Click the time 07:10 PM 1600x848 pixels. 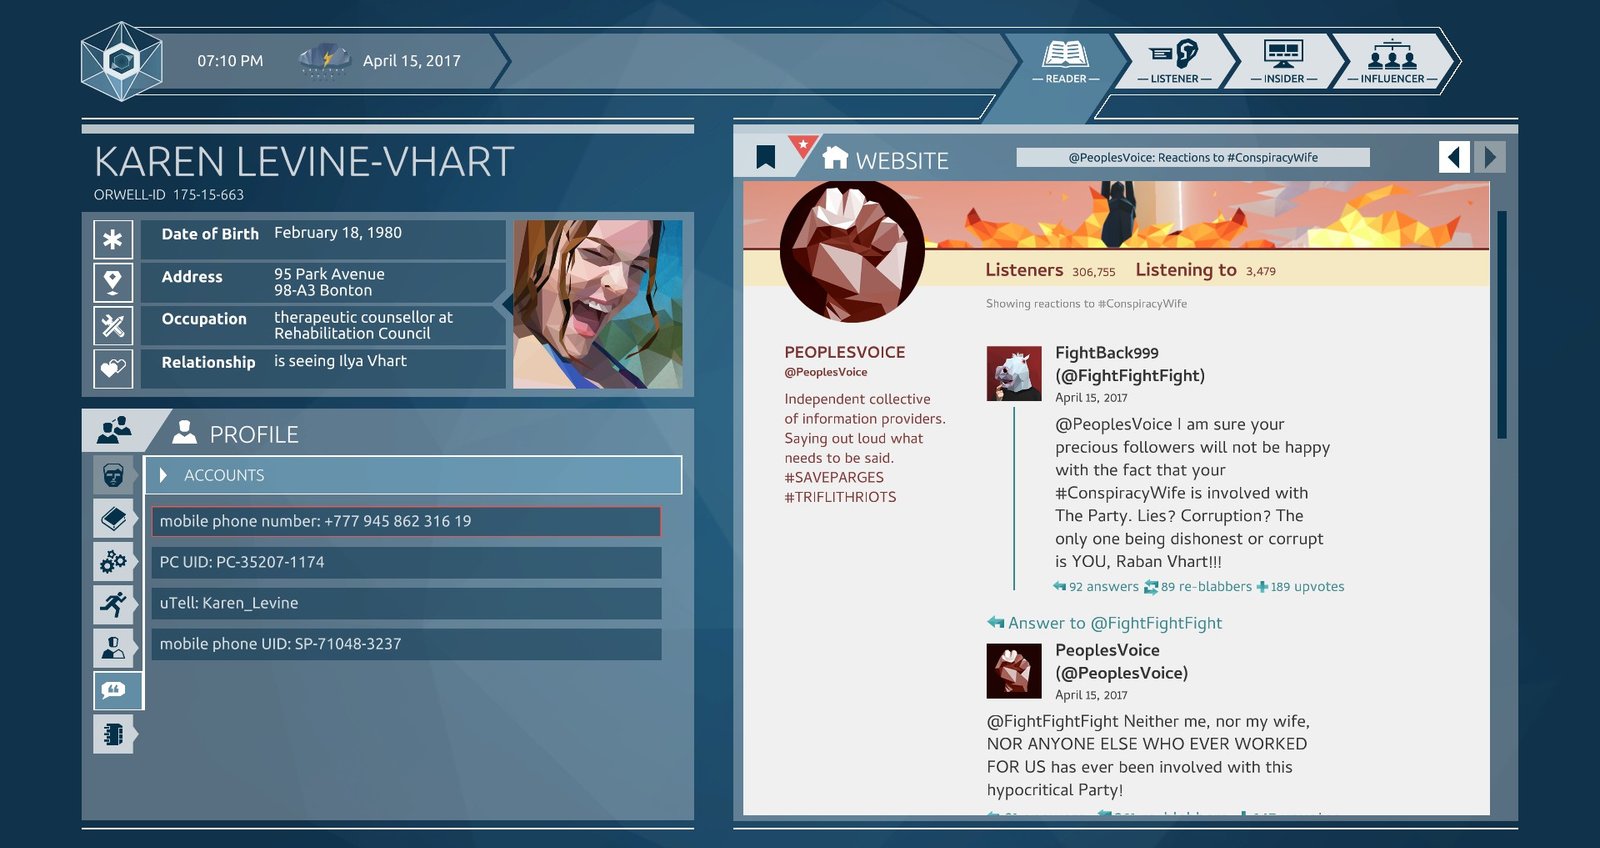coord(230,61)
